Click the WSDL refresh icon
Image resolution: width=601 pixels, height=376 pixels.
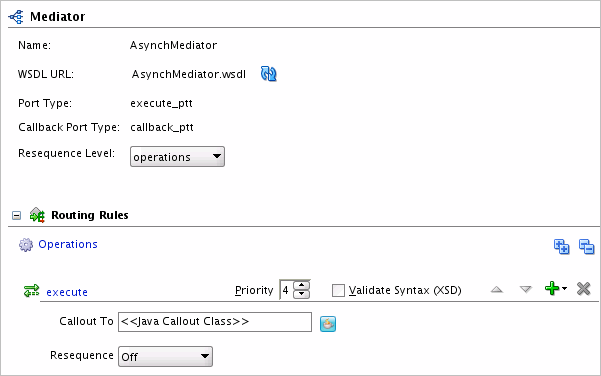tap(269, 74)
